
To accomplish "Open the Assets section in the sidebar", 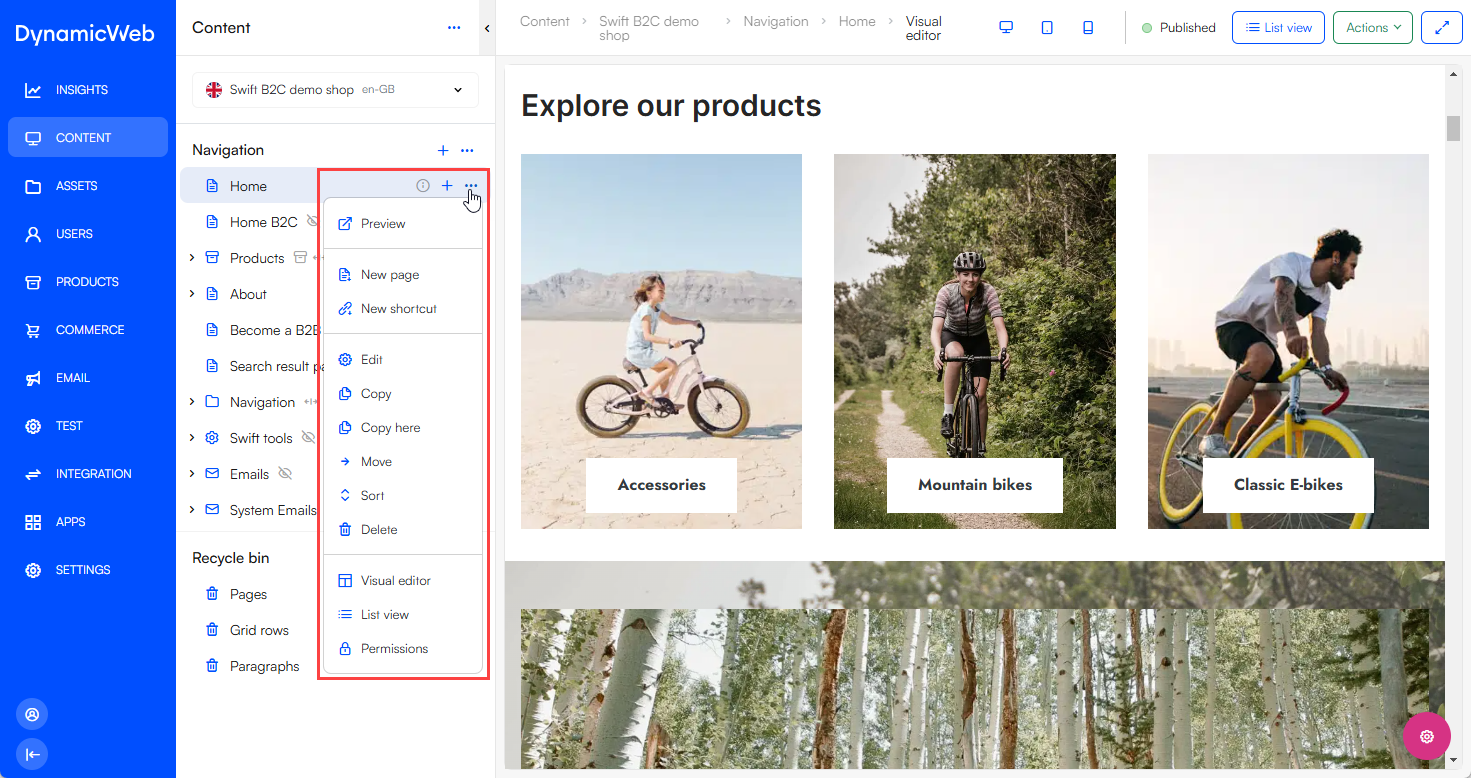I will pos(31,185).
